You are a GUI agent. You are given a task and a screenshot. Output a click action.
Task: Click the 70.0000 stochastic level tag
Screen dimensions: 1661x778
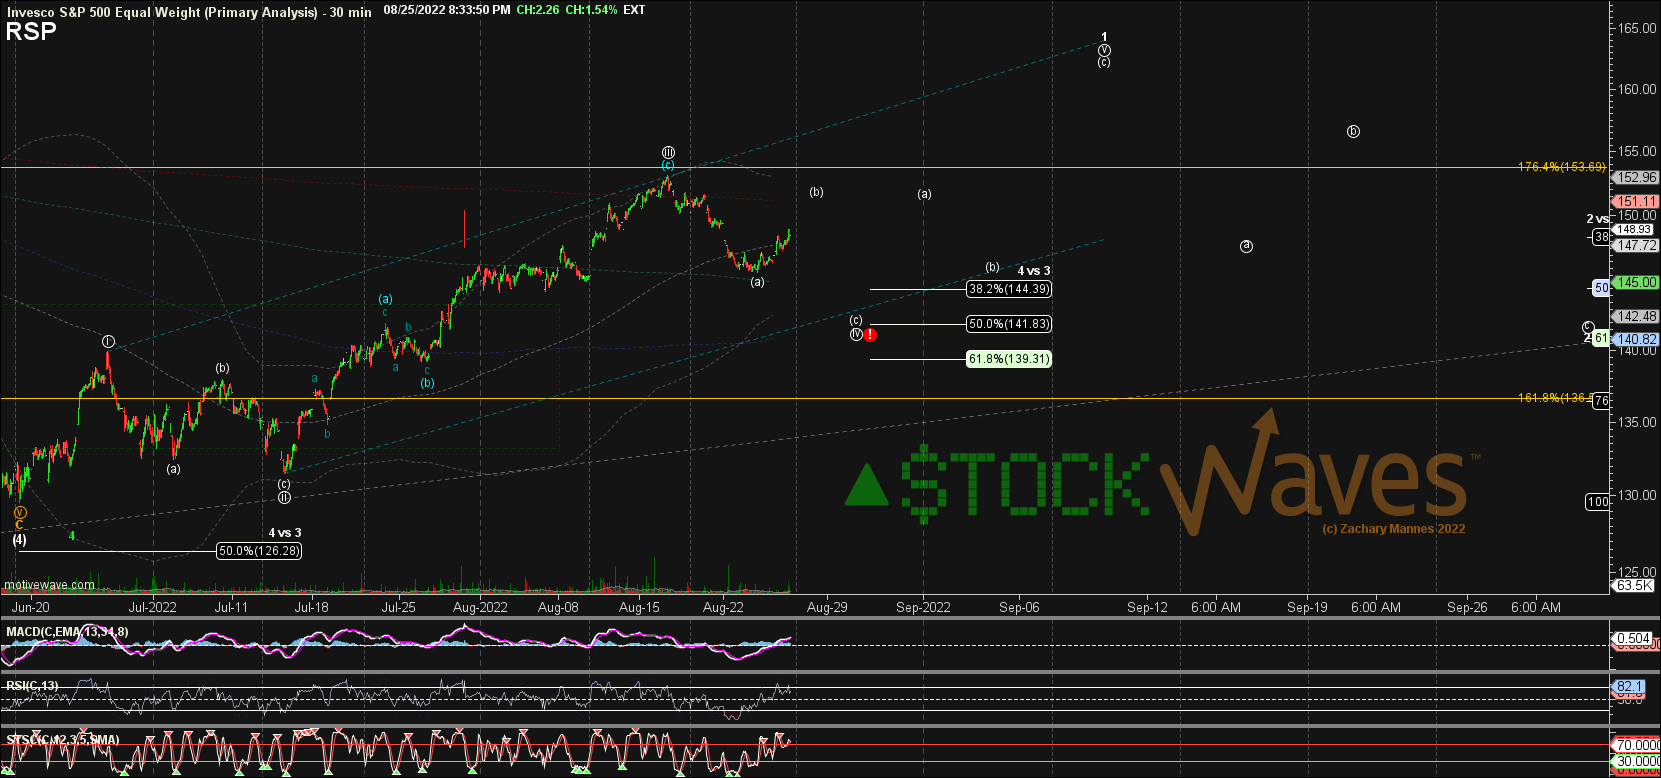click(1637, 745)
